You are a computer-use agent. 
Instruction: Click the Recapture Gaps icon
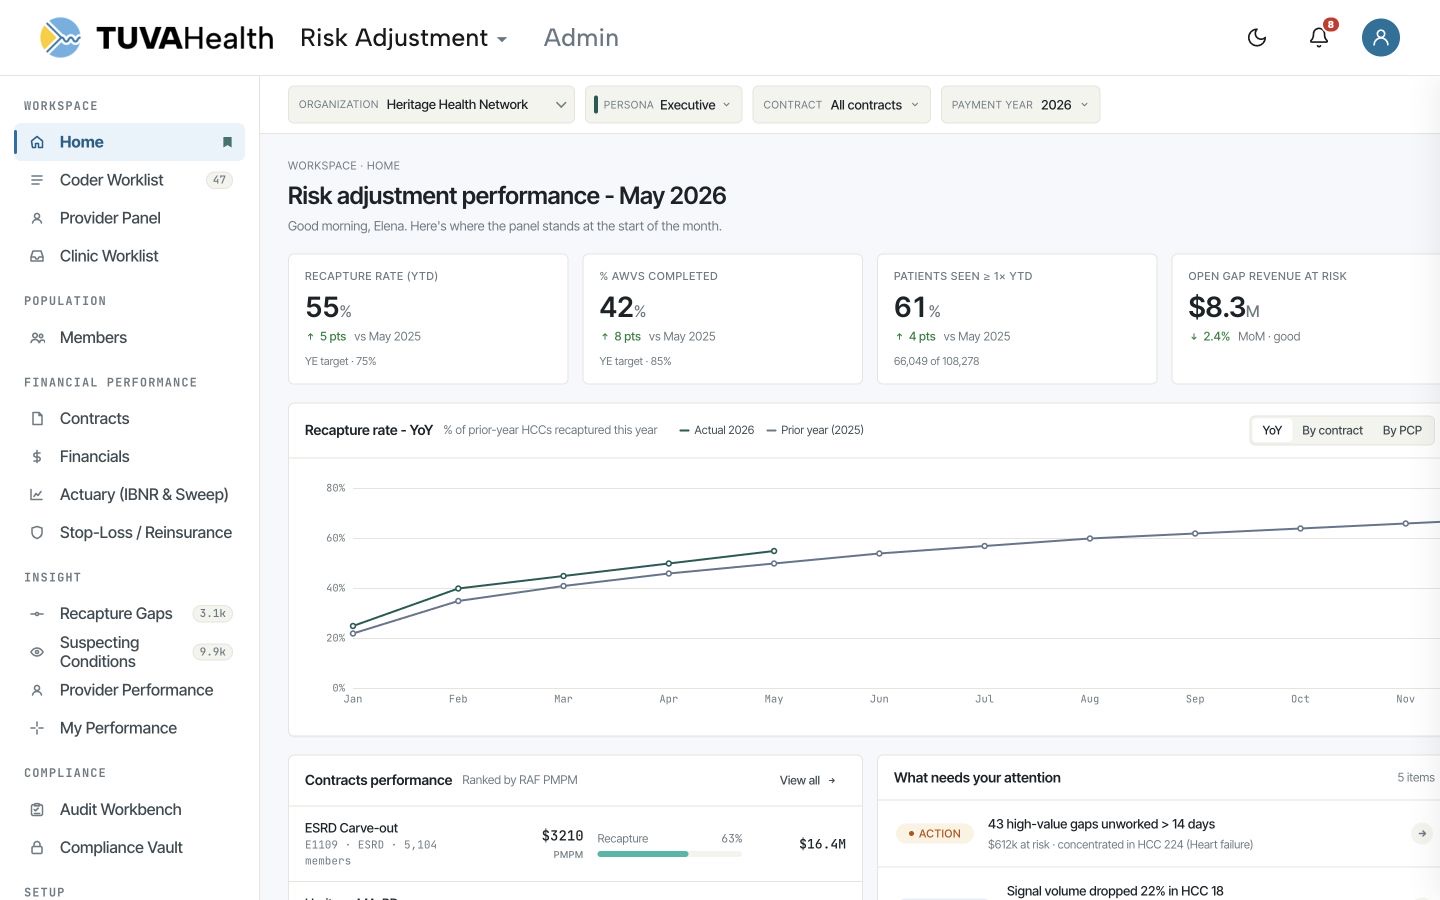point(37,614)
